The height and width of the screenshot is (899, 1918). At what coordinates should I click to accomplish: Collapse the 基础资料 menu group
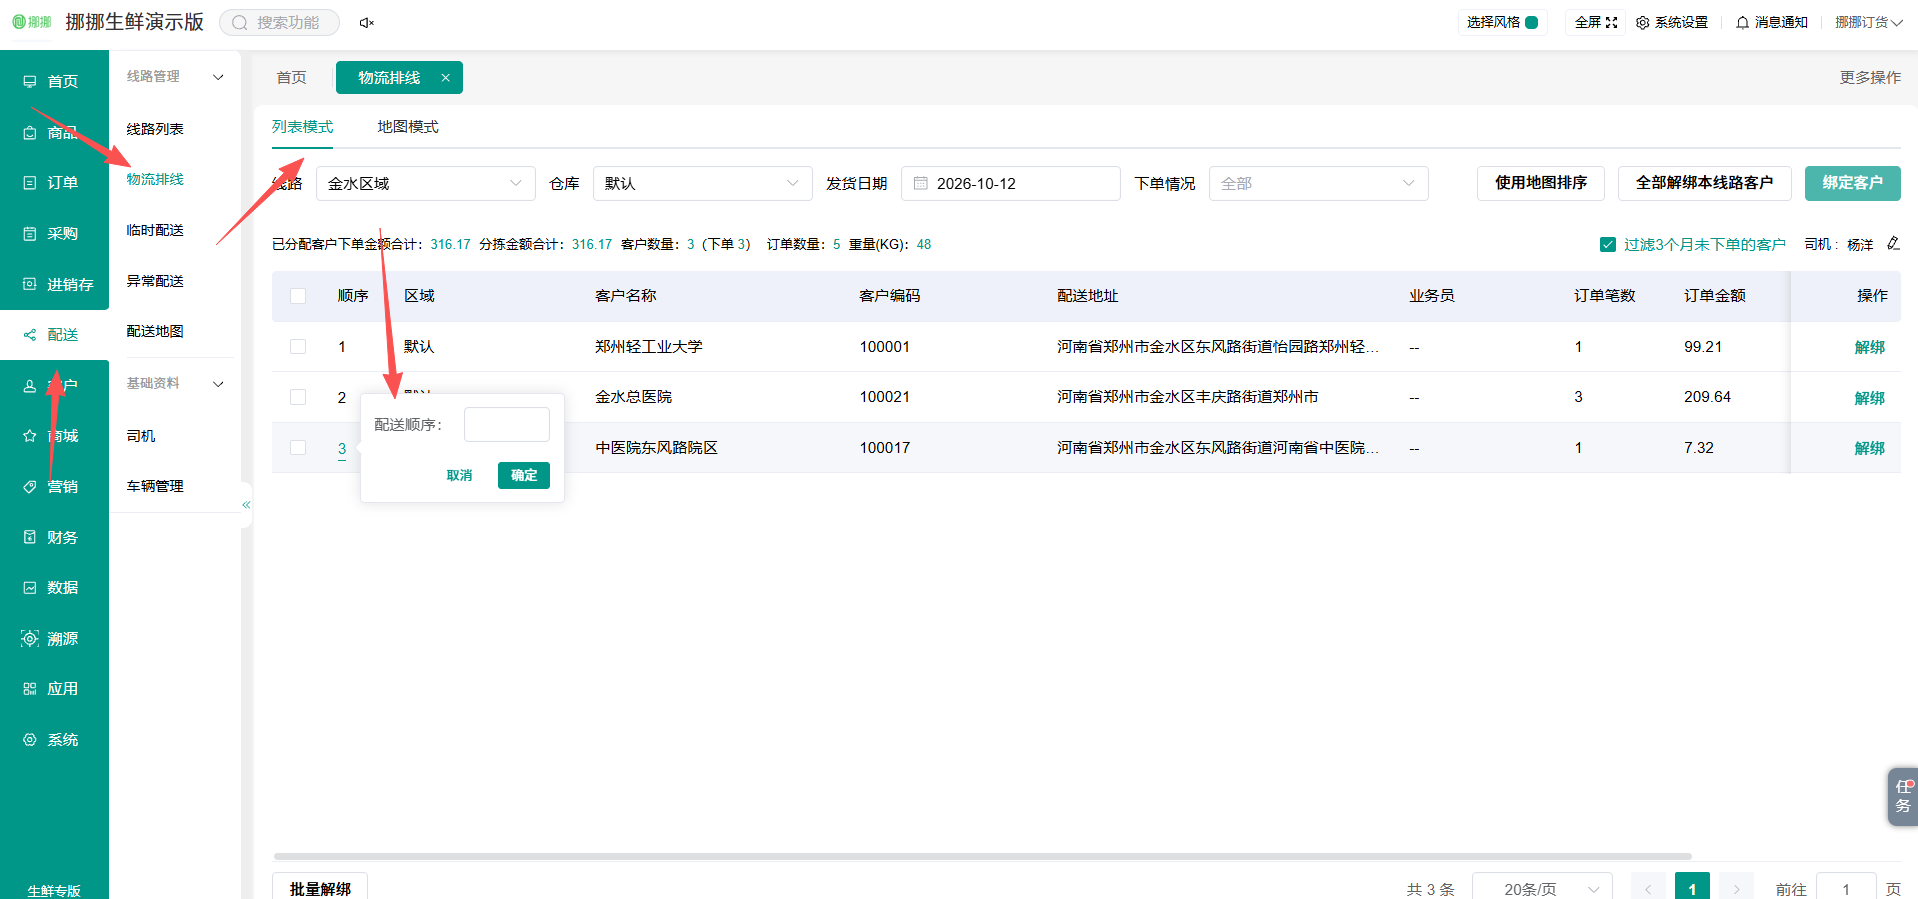[218, 384]
